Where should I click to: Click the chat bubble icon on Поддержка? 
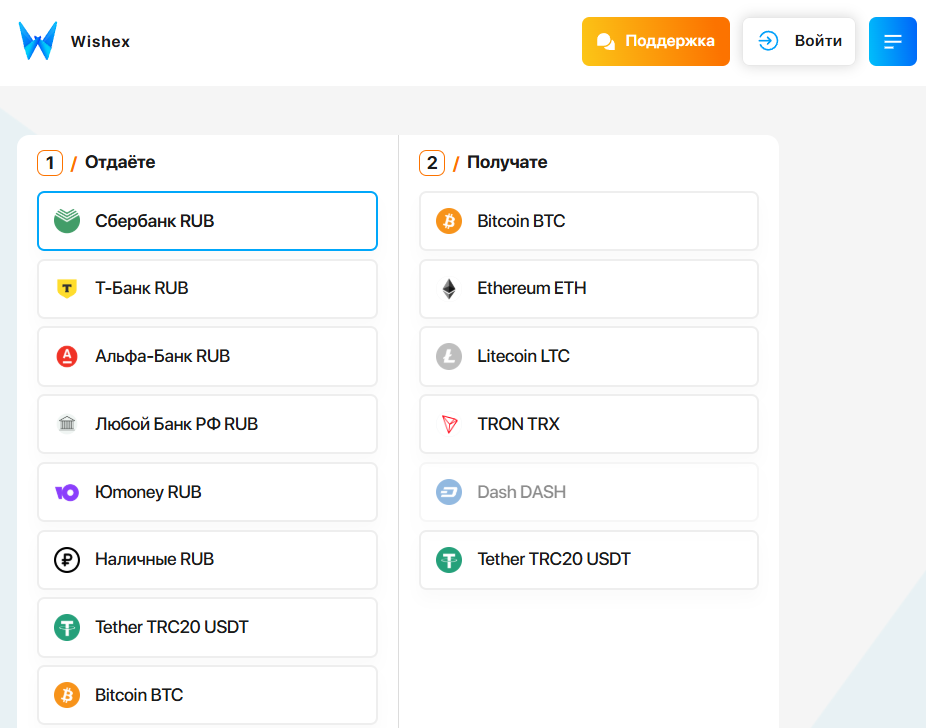(x=605, y=41)
